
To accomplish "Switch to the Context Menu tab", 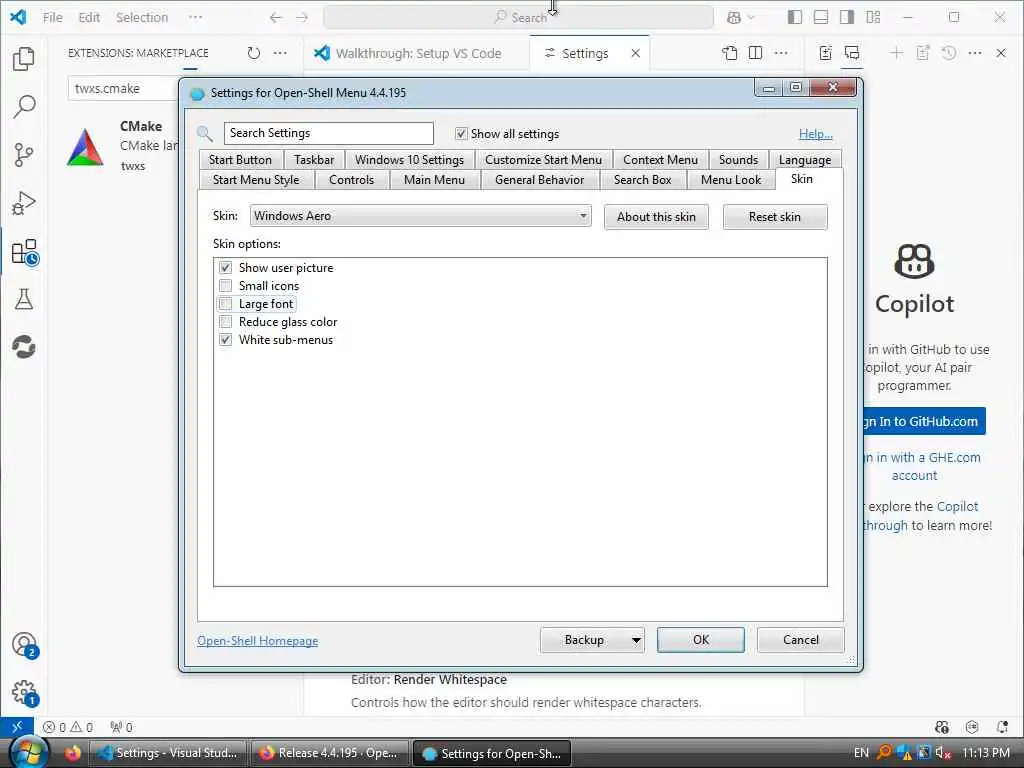I will pyautogui.click(x=660, y=160).
